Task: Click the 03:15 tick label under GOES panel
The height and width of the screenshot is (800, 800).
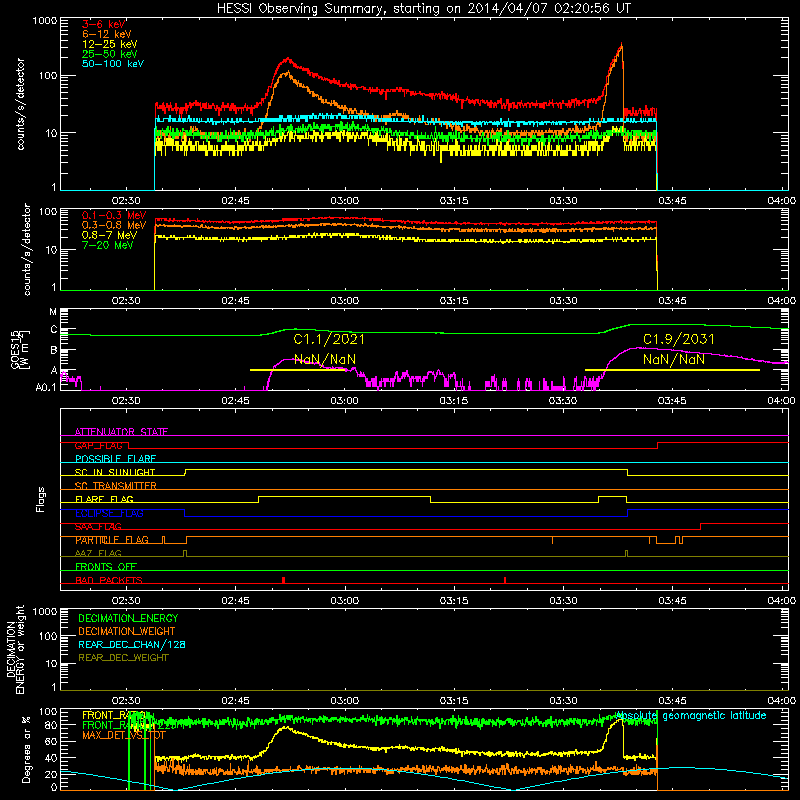Action: (x=454, y=401)
